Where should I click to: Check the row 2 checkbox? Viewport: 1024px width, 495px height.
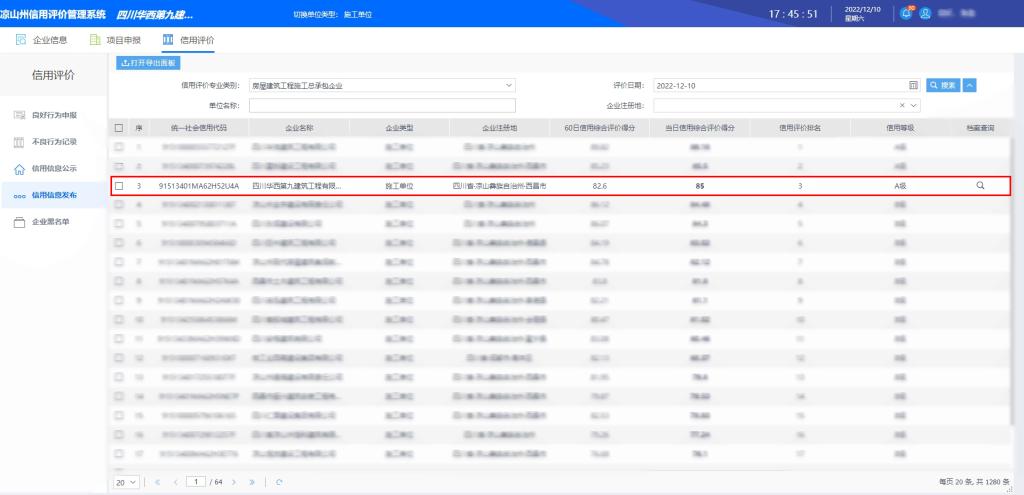(119, 167)
